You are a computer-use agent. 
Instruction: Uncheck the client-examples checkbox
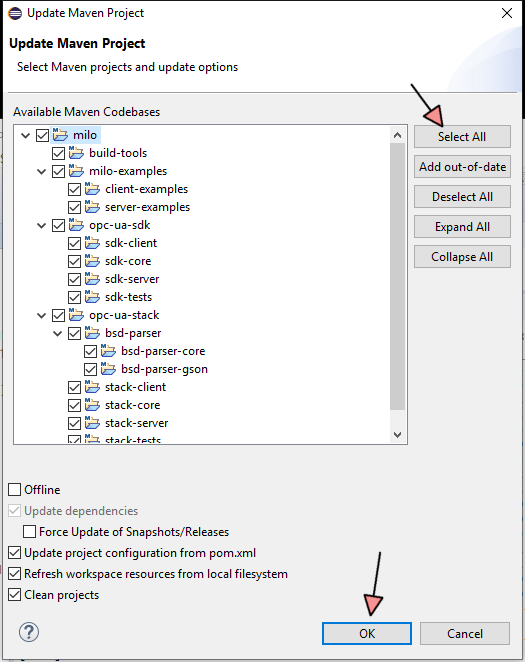coord(74,190)
